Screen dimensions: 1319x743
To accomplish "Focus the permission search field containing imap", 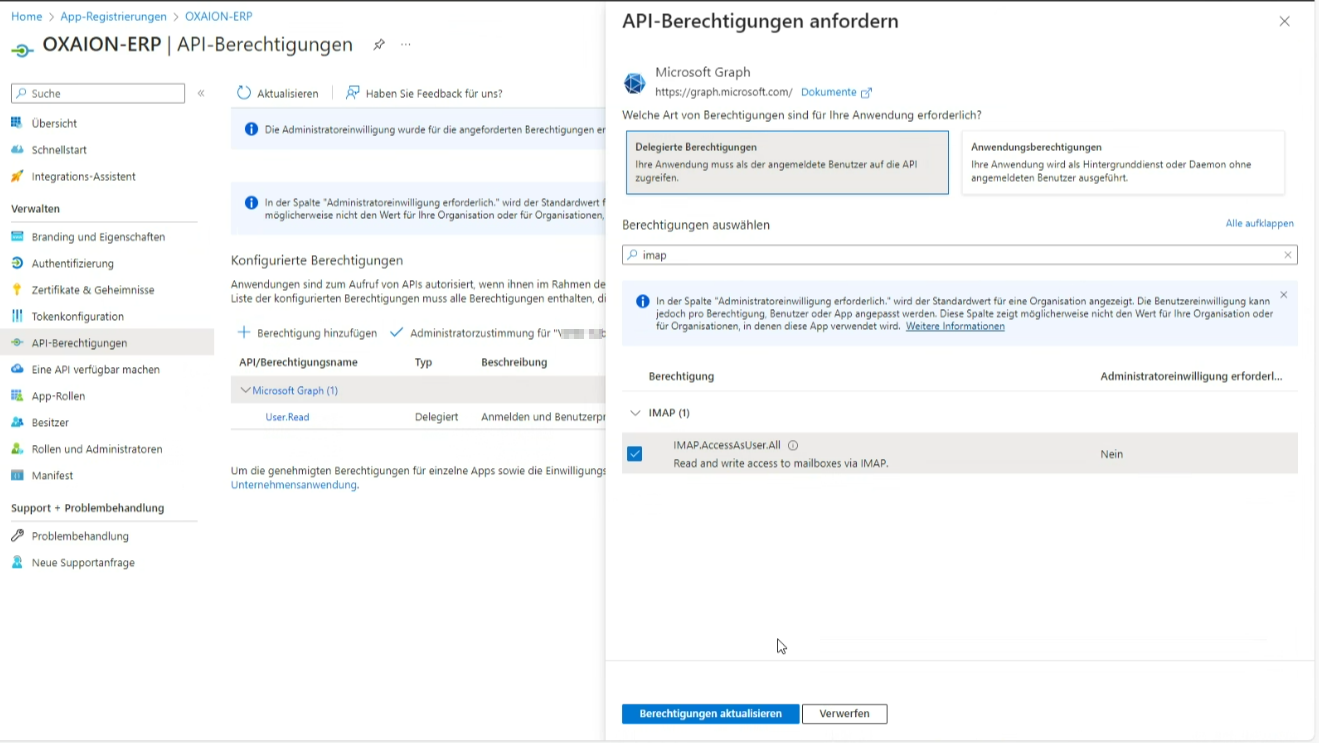I will 960,255.
